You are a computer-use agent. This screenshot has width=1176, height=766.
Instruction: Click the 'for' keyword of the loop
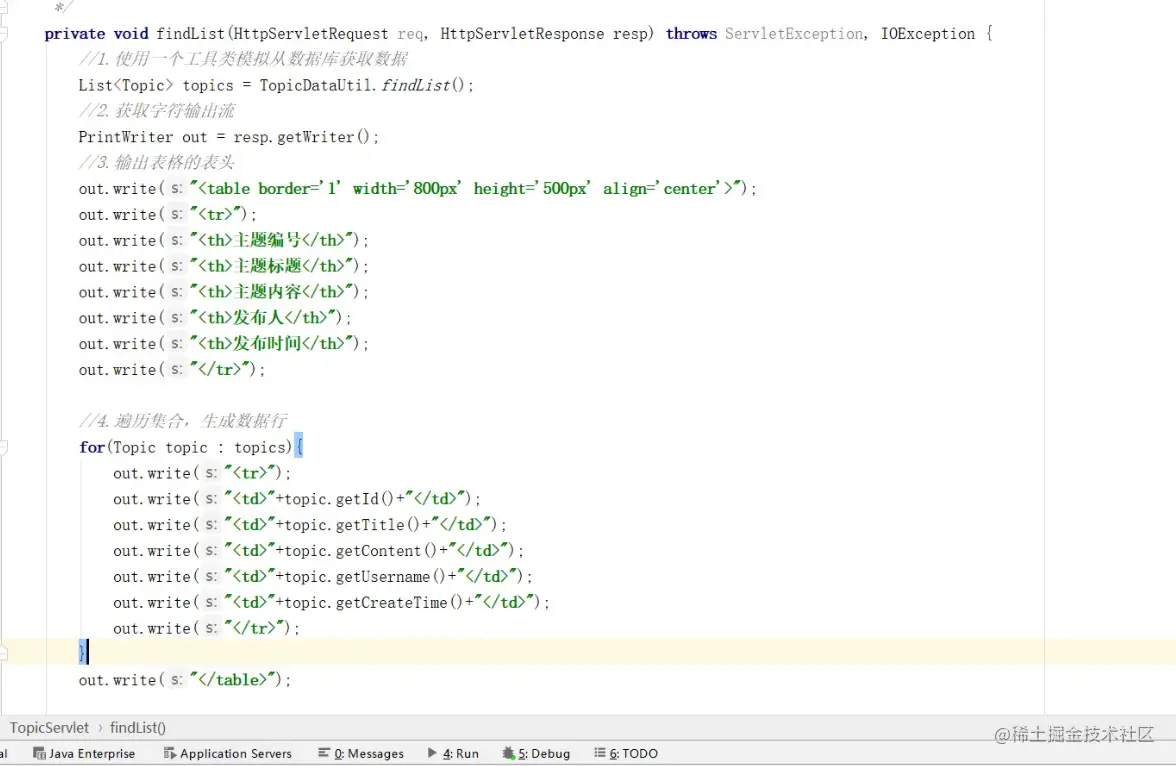pyautogui.click(x=92, y=448)
